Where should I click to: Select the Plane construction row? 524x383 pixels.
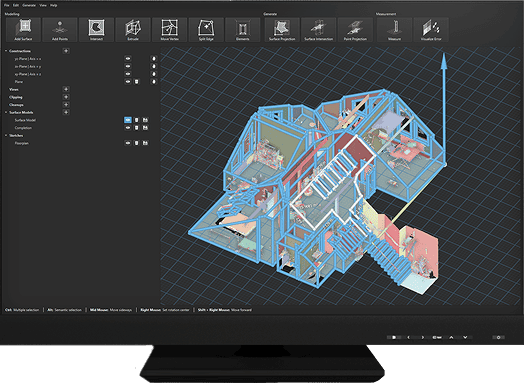19,82
